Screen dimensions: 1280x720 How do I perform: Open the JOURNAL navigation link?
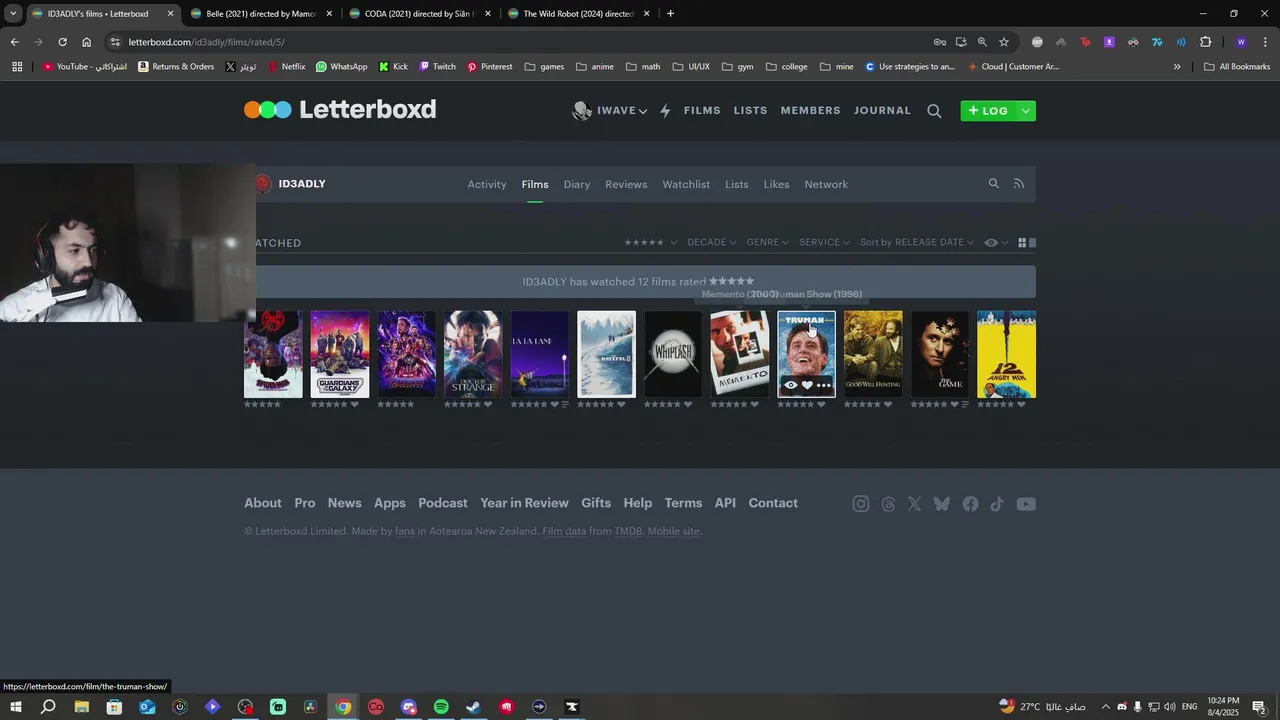tap(882, 111)
